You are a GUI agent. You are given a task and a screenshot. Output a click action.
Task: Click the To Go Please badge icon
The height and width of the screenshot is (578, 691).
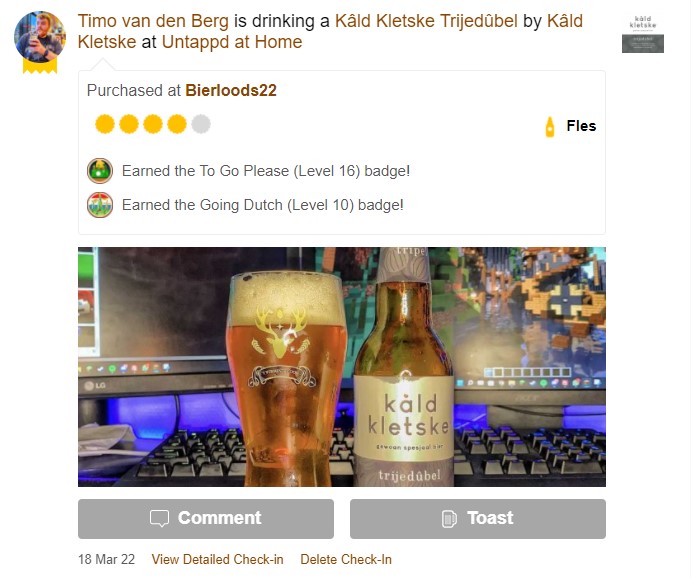coord(100,171)
